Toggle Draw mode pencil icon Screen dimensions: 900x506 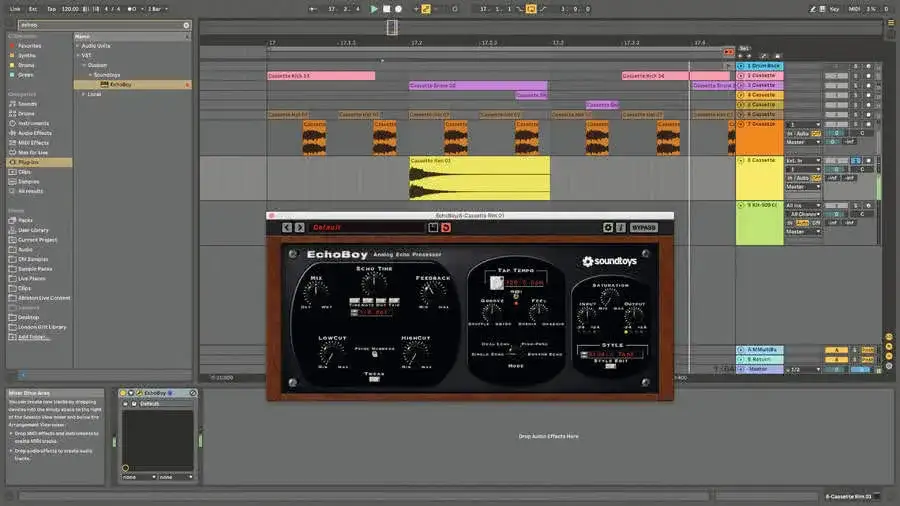coord(812,9)
